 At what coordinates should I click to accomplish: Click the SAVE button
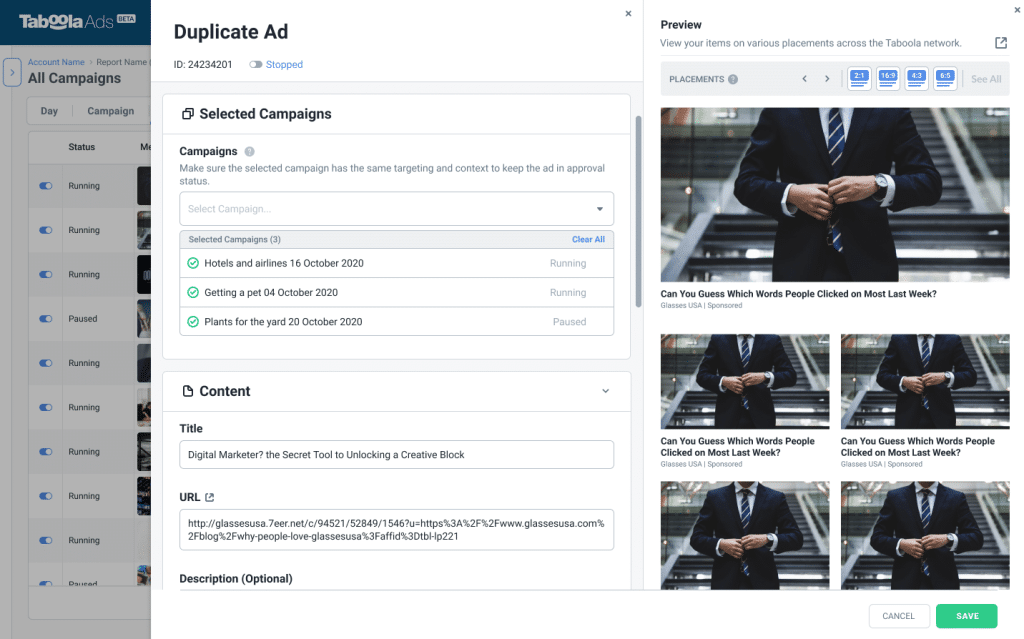pos(966,616)
